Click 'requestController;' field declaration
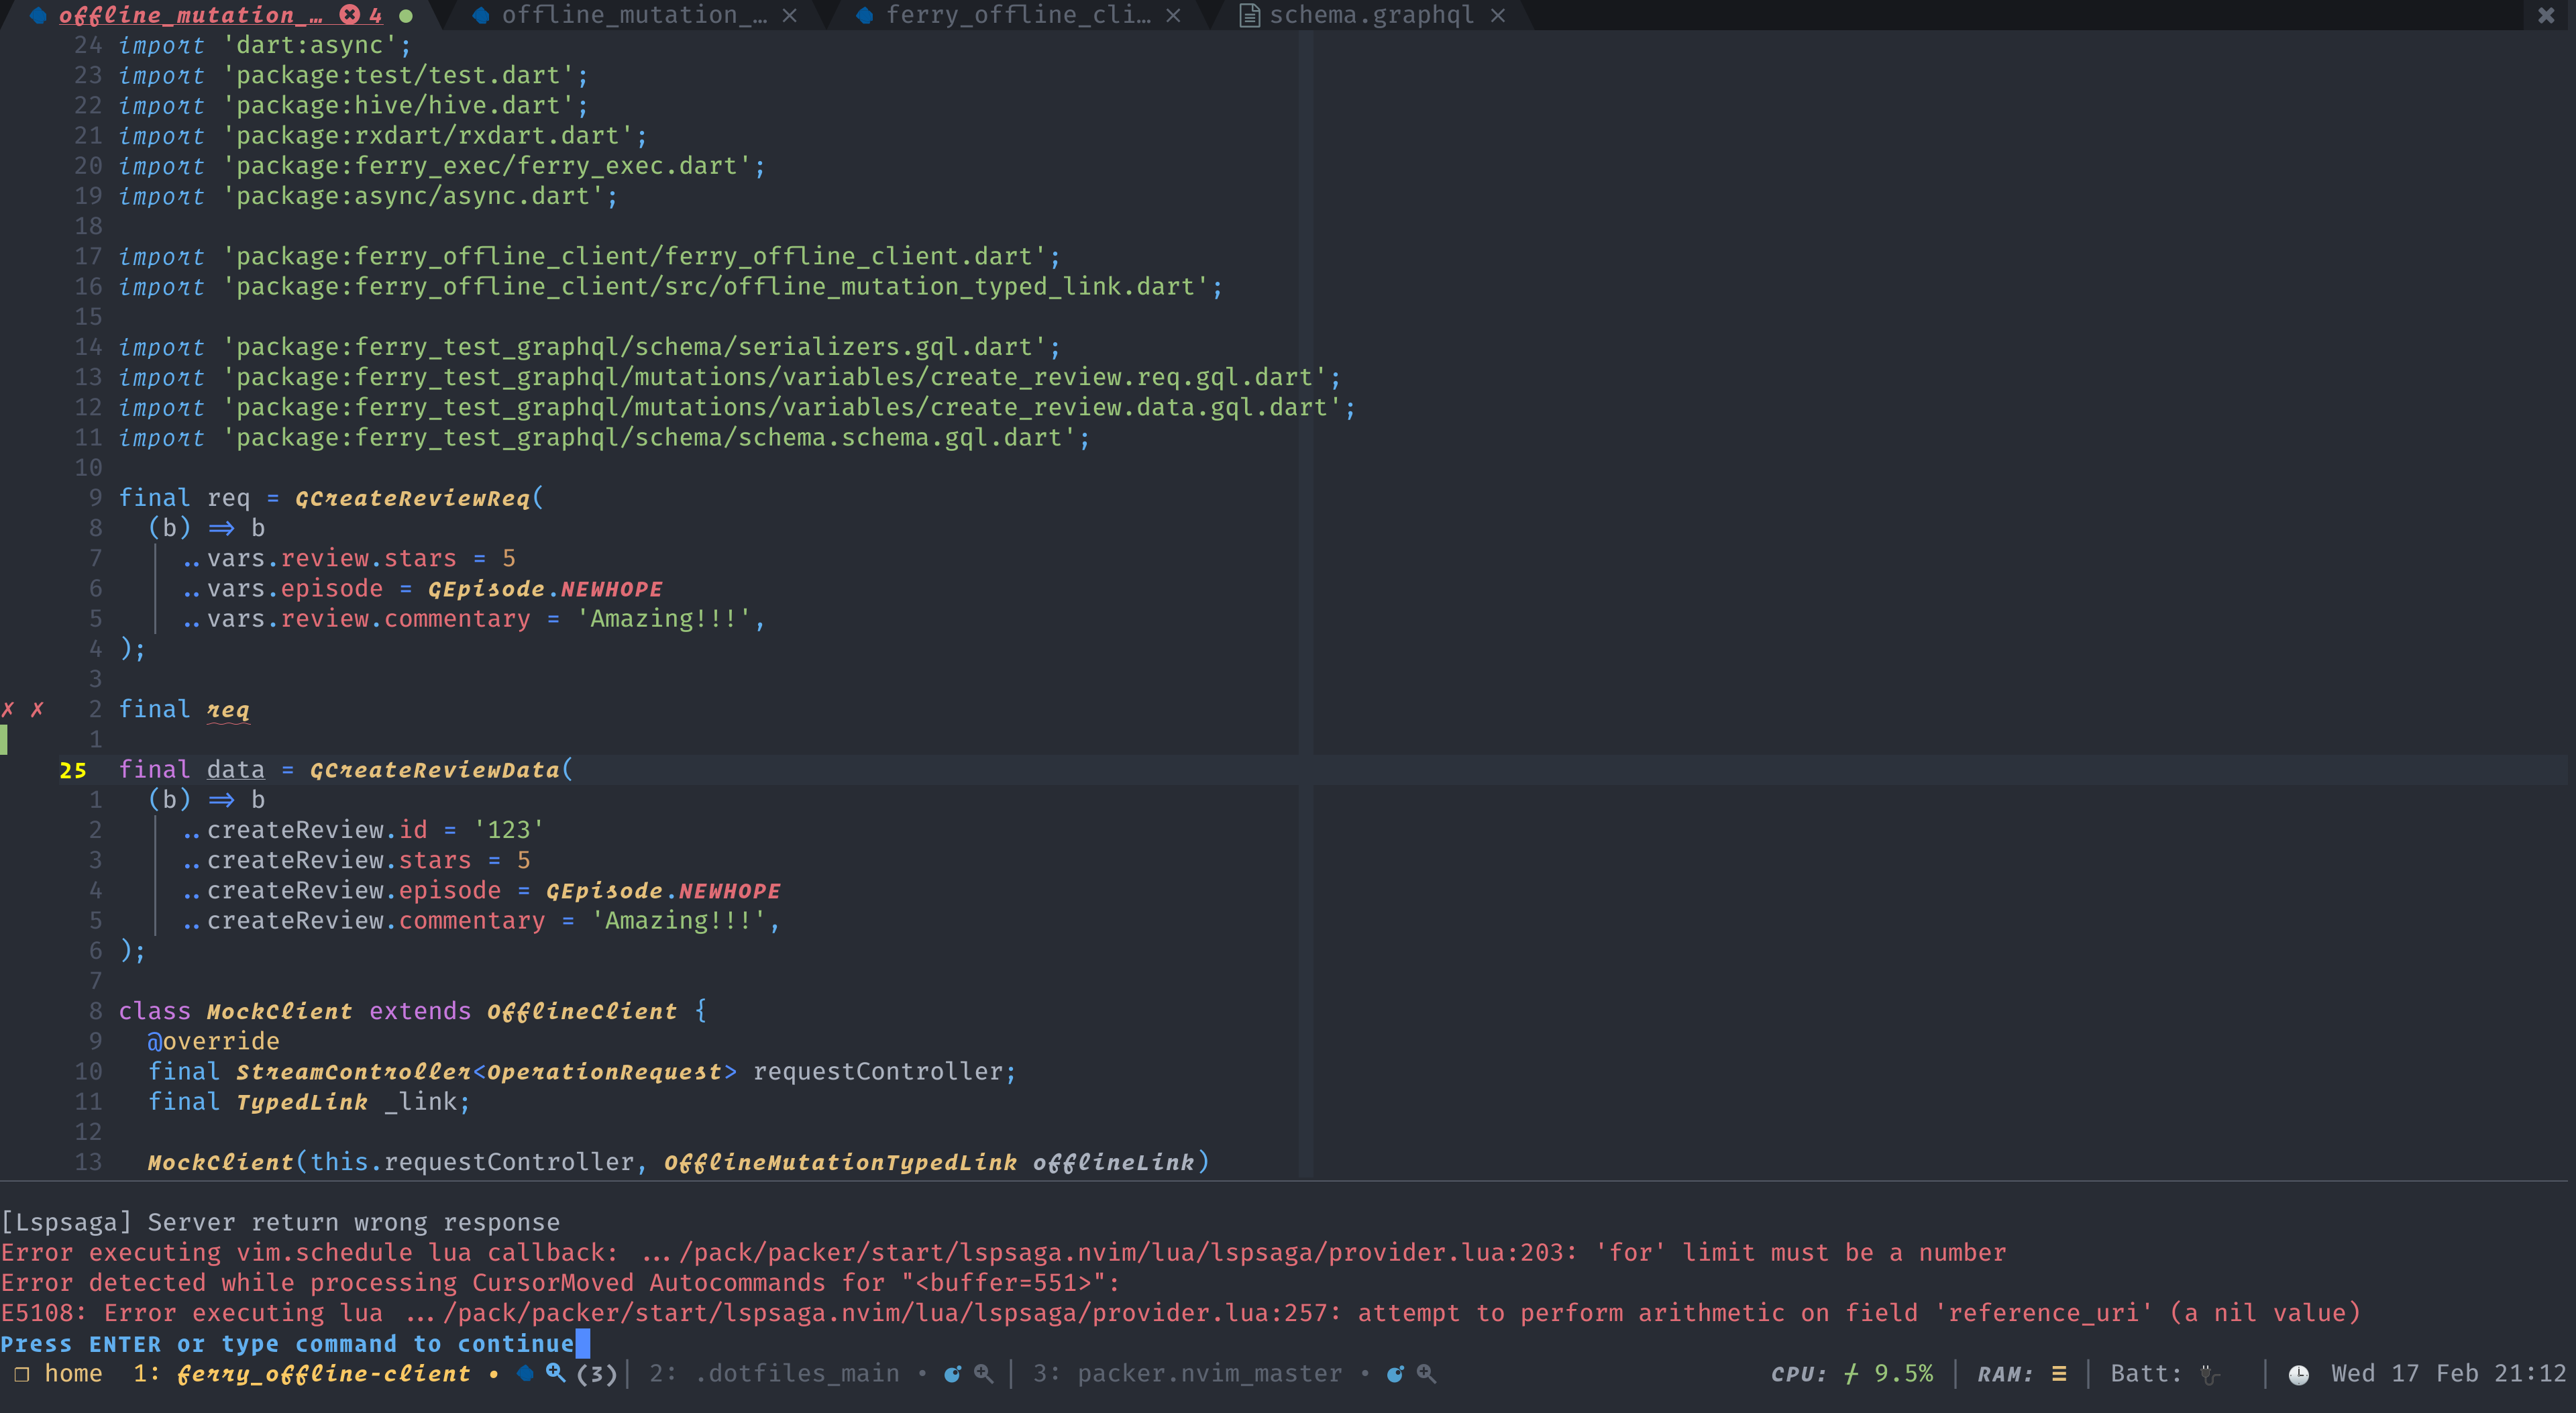 pos(884,1072)
